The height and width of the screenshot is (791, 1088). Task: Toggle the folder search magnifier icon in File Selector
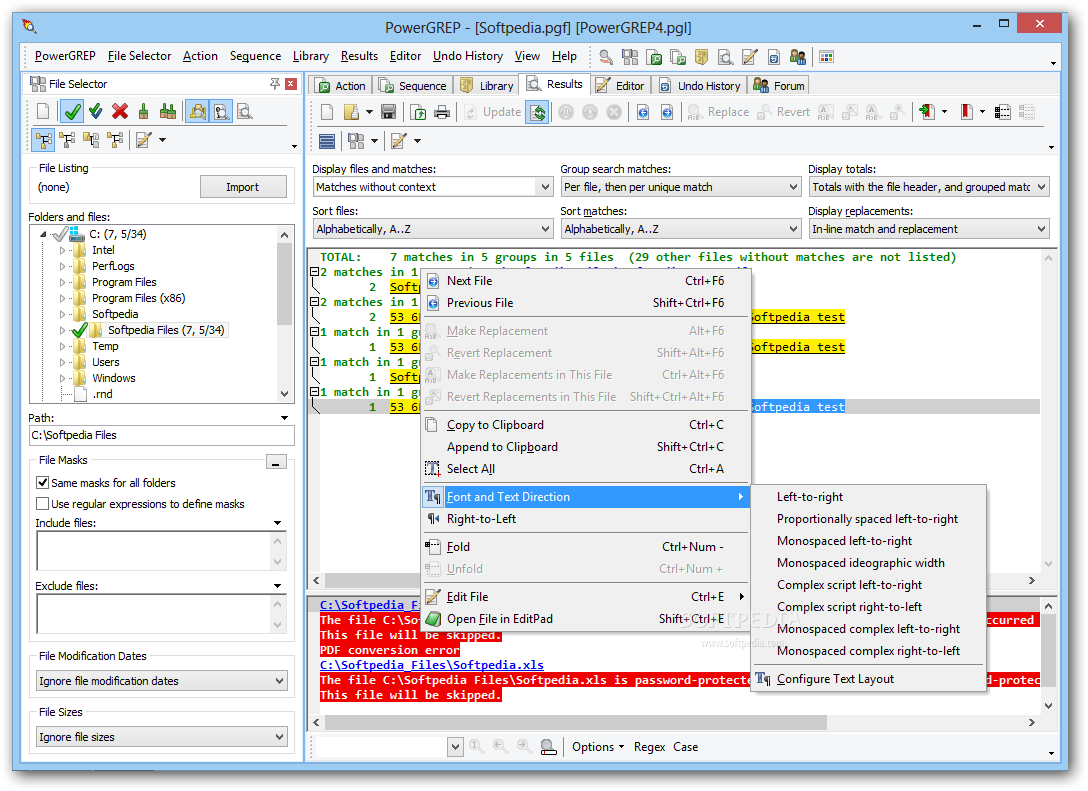pos(198,111)
